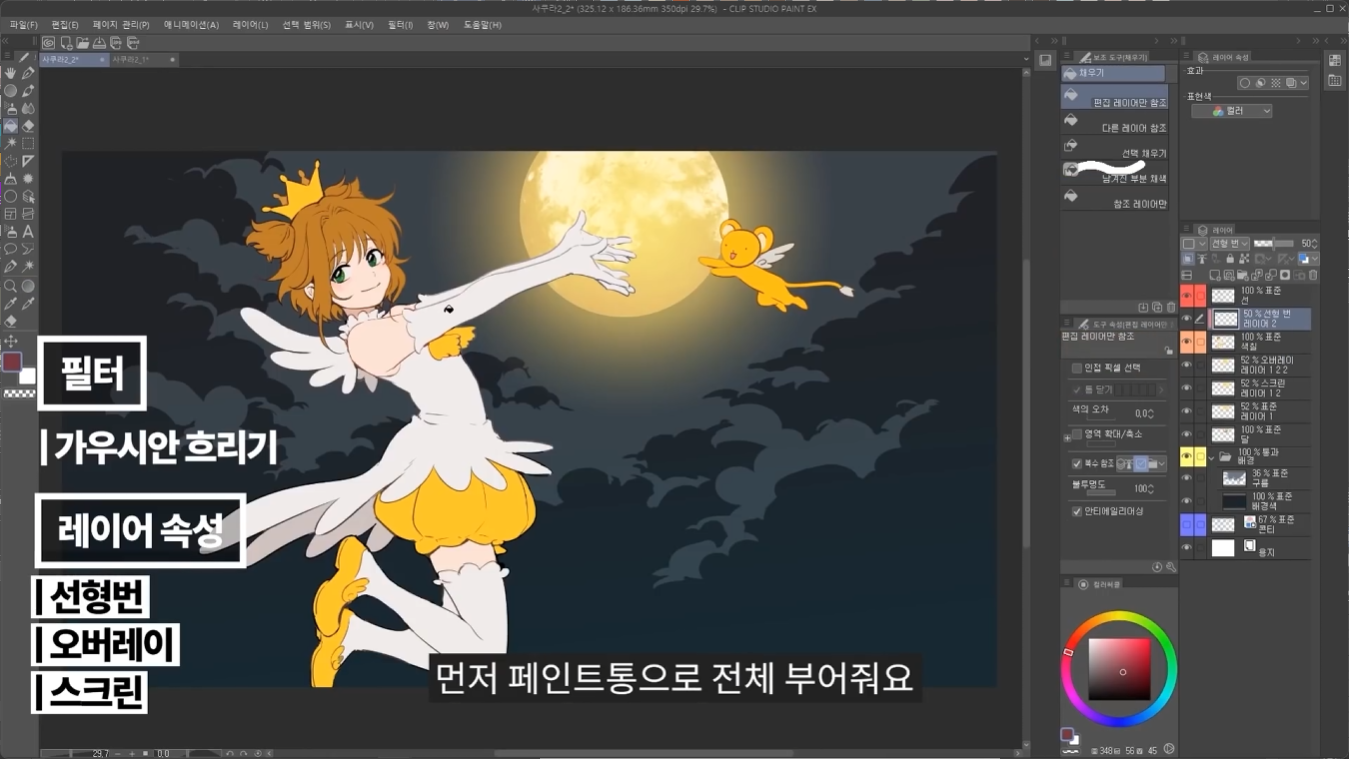The height and width of the screenshot is (759, 1349).
Task: Open 파일(F) menu
Action: (23, 25)
